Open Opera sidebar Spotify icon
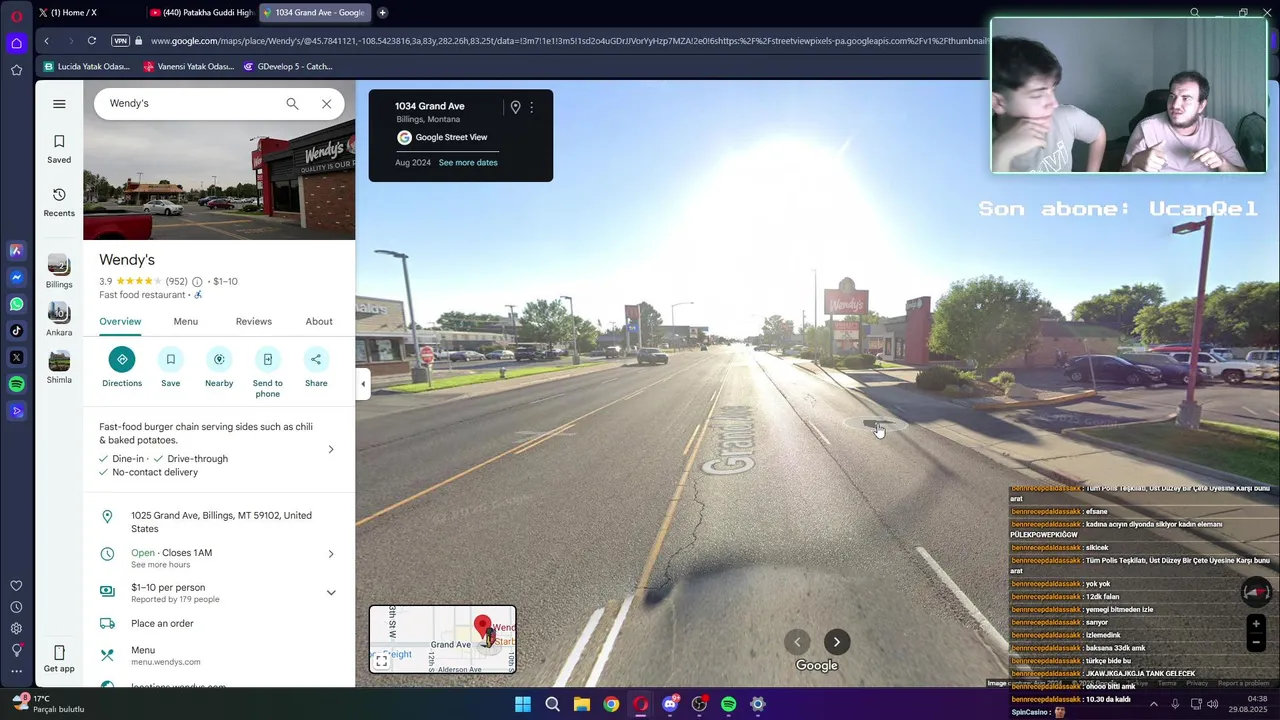1280x720 pixels. (16, 384)
